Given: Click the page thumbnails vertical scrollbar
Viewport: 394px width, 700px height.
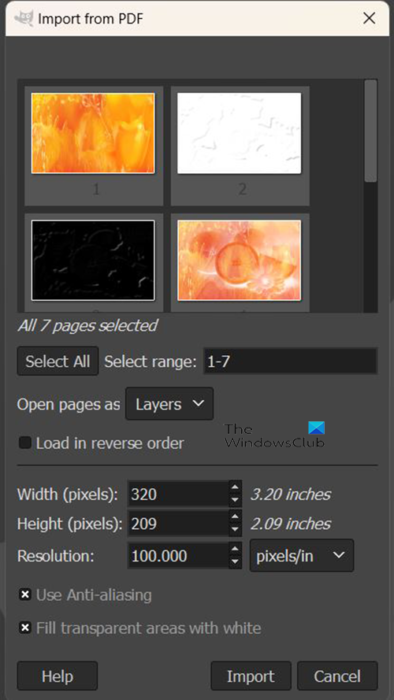Looking at the screenshot, I should (370, 131).
